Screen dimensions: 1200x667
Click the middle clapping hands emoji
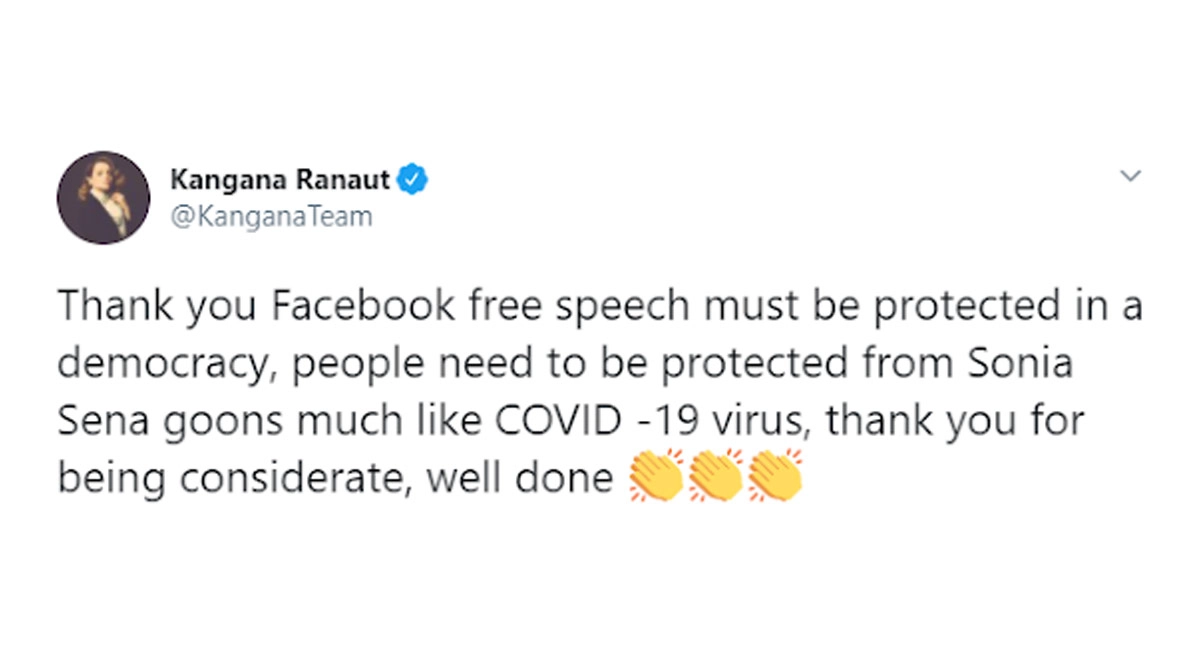[x=716, y=478]
